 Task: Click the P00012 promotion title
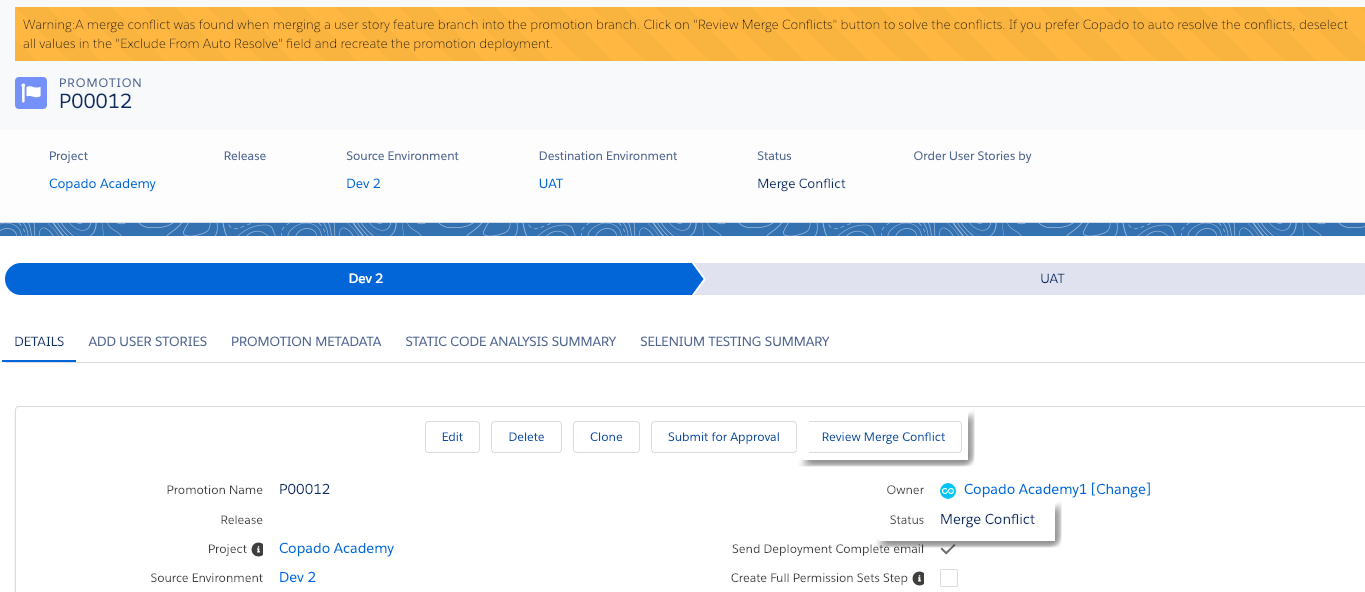pos(95,101)
